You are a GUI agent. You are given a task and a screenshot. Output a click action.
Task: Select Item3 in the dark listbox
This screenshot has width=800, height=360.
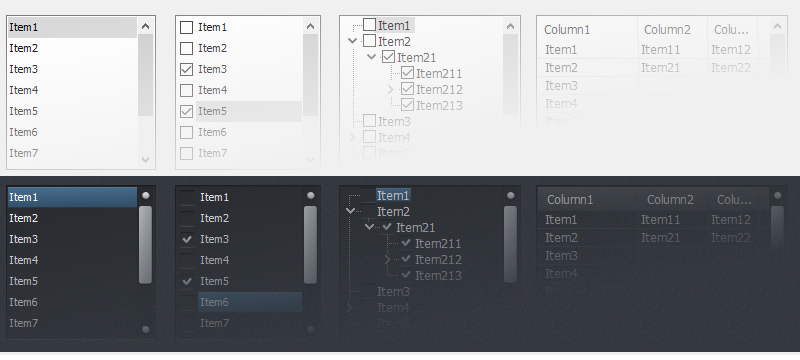[72, 239]
